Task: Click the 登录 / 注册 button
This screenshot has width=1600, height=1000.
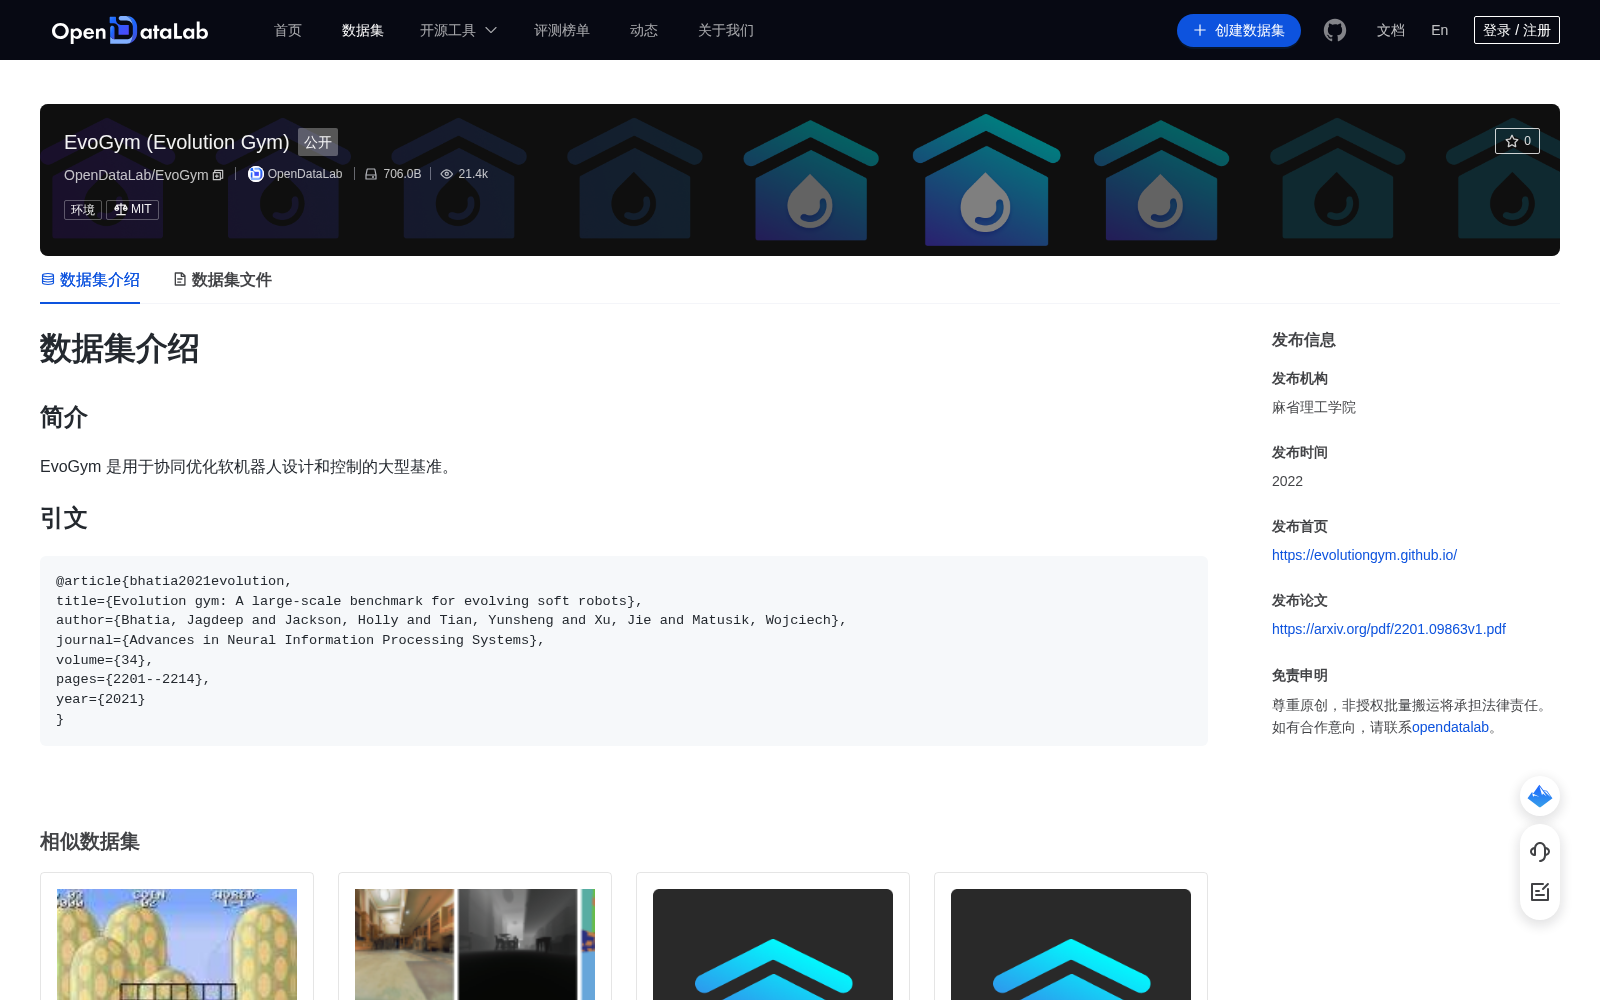Action: pyautogui.click(x=1517, y=30)
